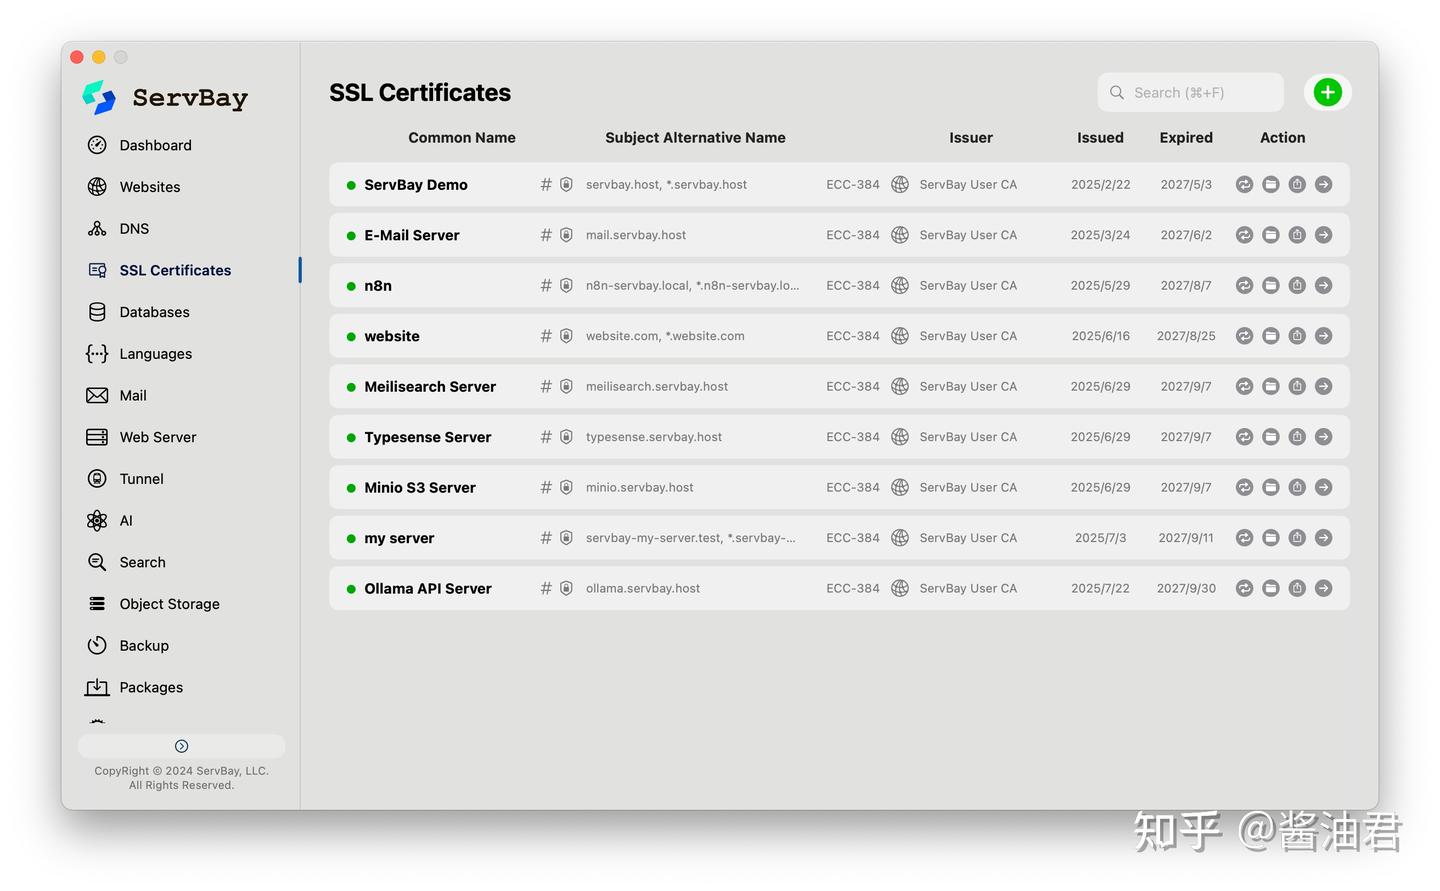
Task: Export the my server certificate
Action: [x=1297, y=538]
